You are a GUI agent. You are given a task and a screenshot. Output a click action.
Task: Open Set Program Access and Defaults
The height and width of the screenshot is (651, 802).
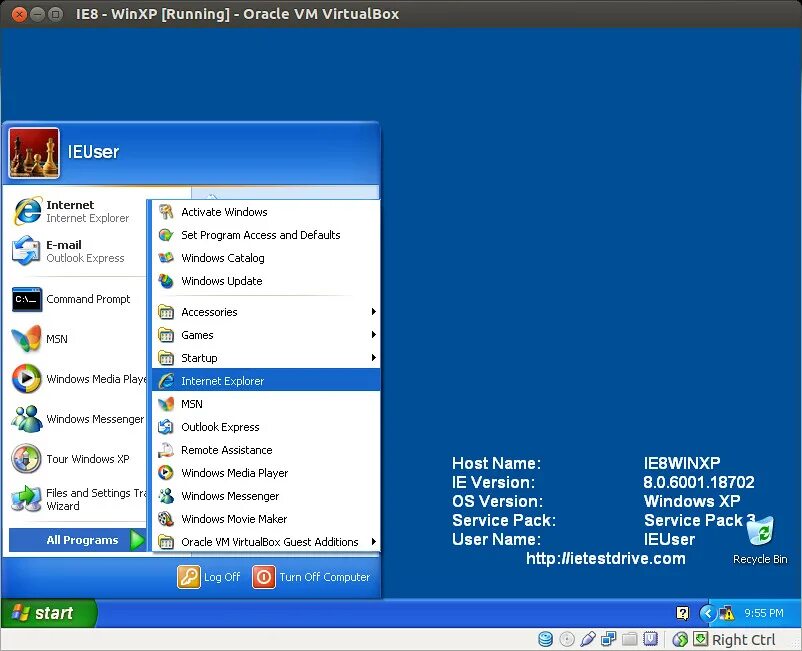point(265,235)
